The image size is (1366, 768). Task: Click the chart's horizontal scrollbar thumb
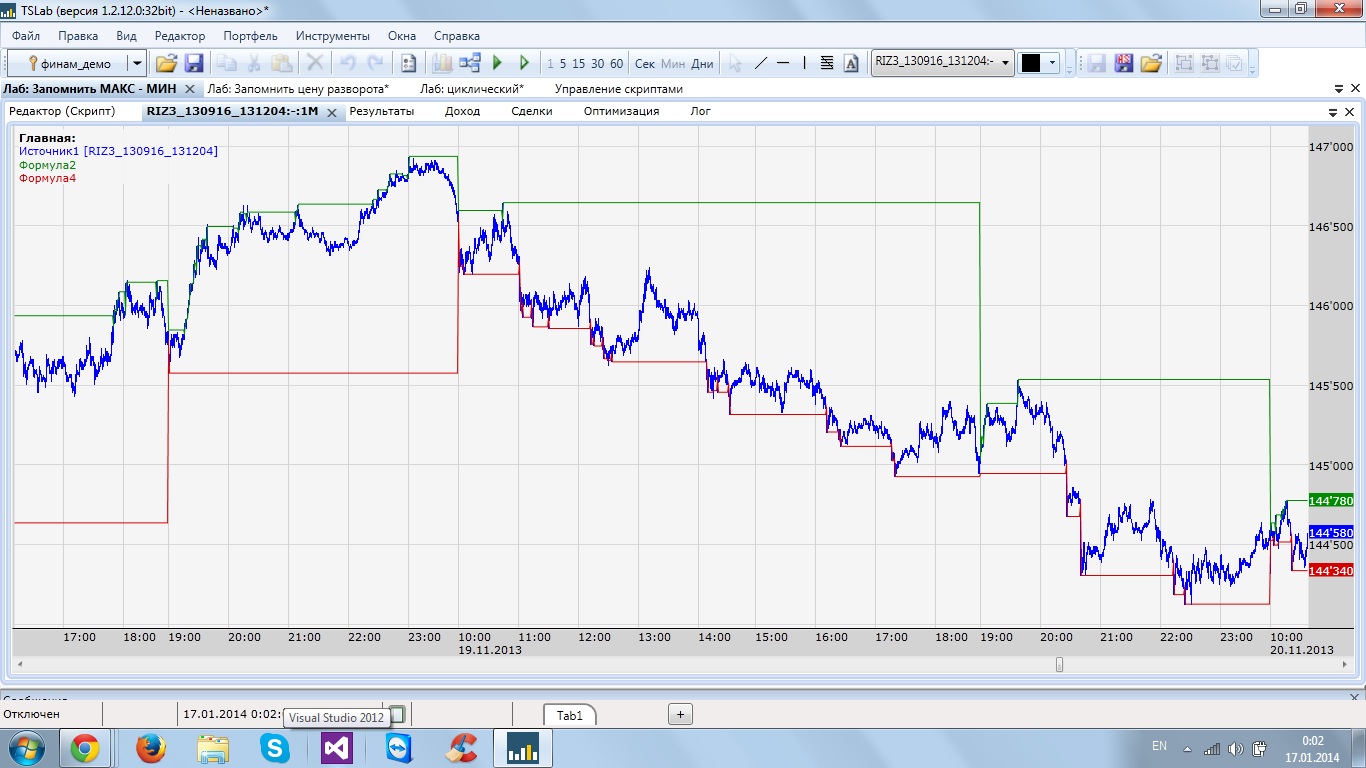coord(1059,665)
